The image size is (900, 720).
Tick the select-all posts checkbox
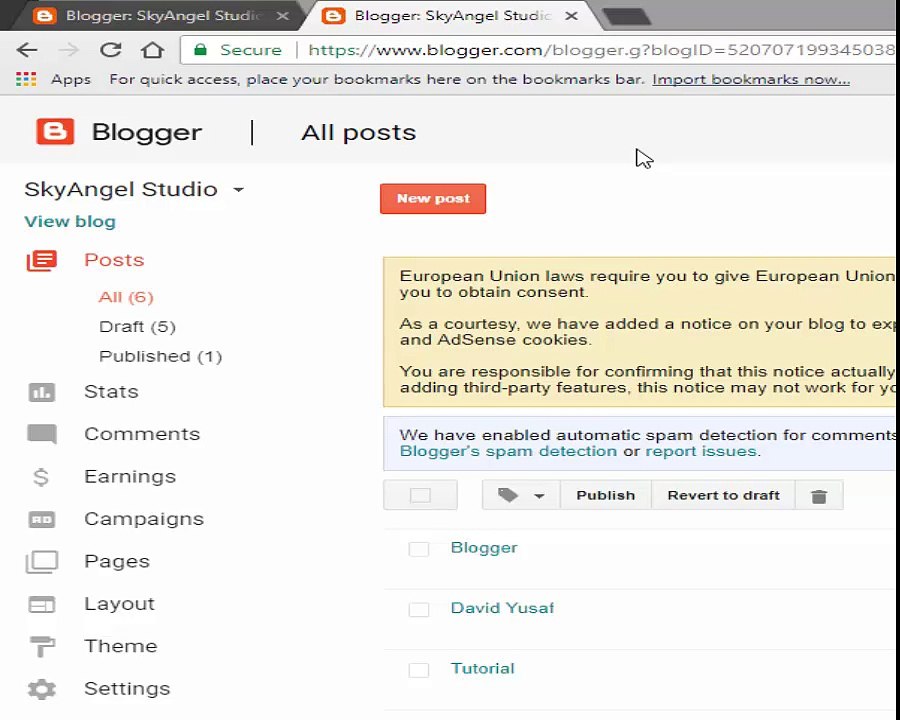[420, 495]
